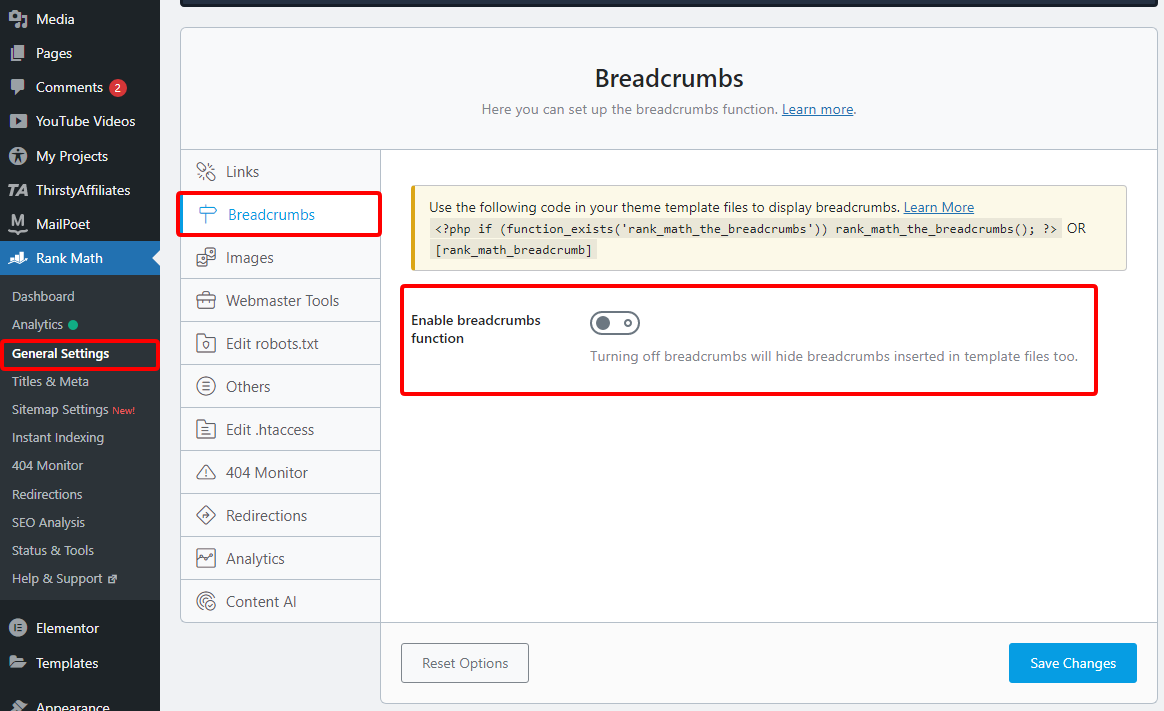Open the Edit robots.txt tab
The image size is (1164, 711).
[x=281, y=344]
